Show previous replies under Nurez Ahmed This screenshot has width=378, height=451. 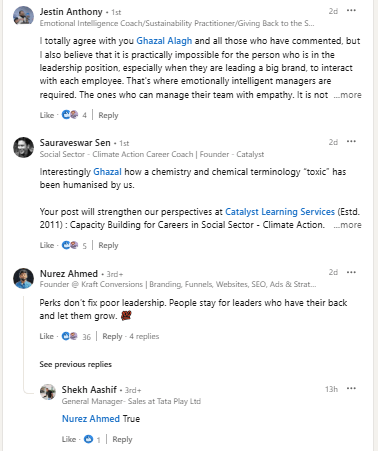pos(76,364)
